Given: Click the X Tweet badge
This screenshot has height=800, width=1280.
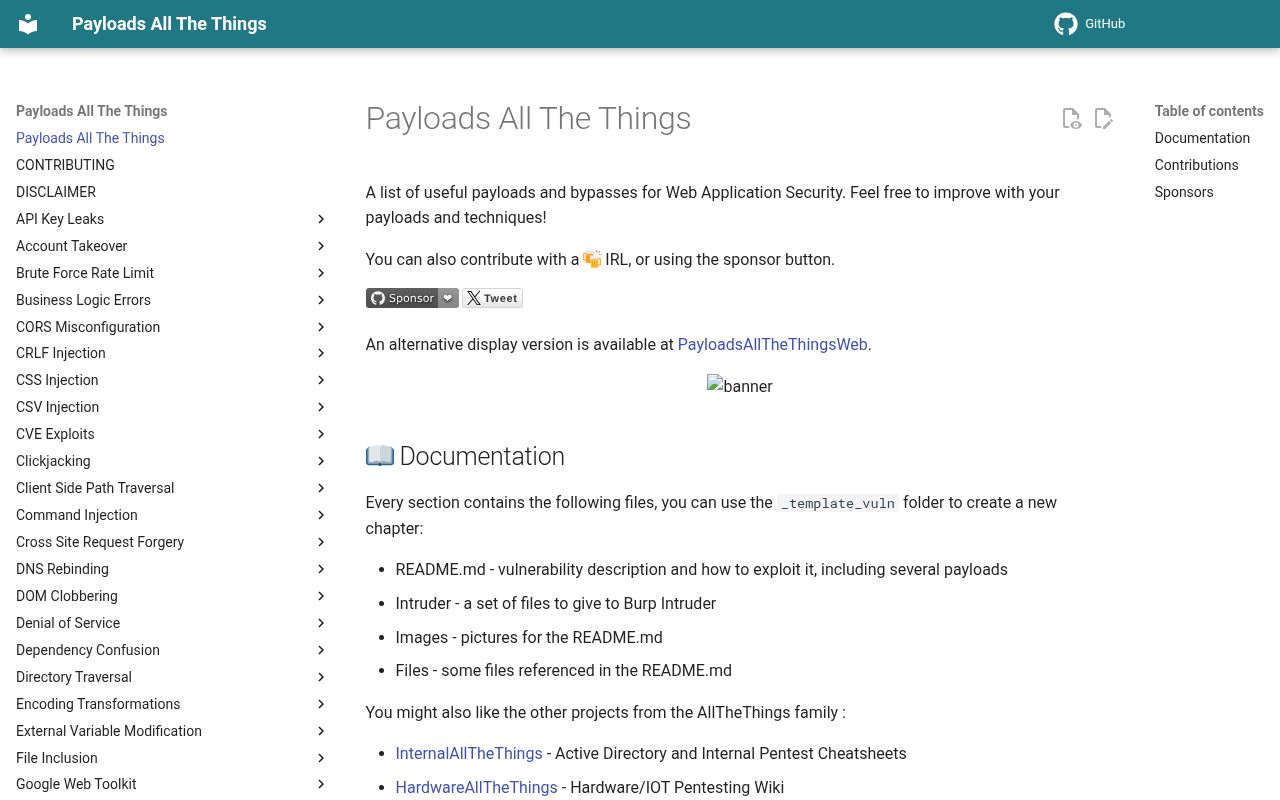Looking at the screenshot, I should point(492,298).
